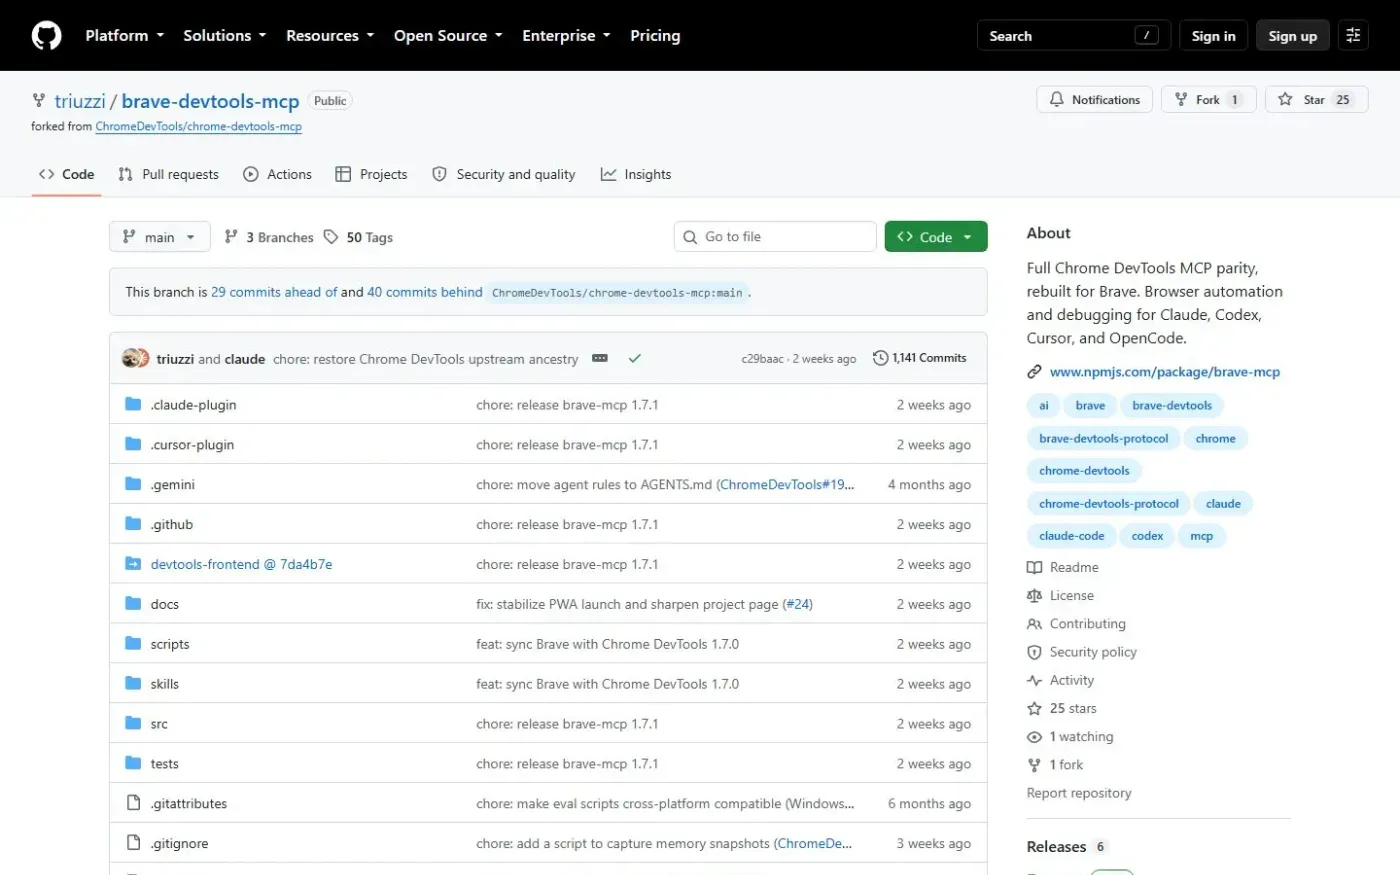Click the submodule icon for devtools-frontend

click(x=133, y=564)
